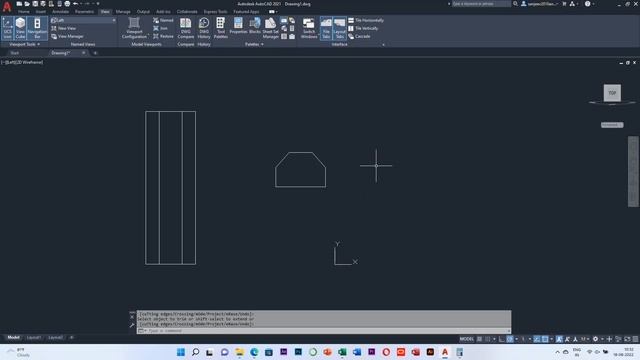Click Tile Vertically
This screenshot has height=360, width=640.
pos(363,28)
